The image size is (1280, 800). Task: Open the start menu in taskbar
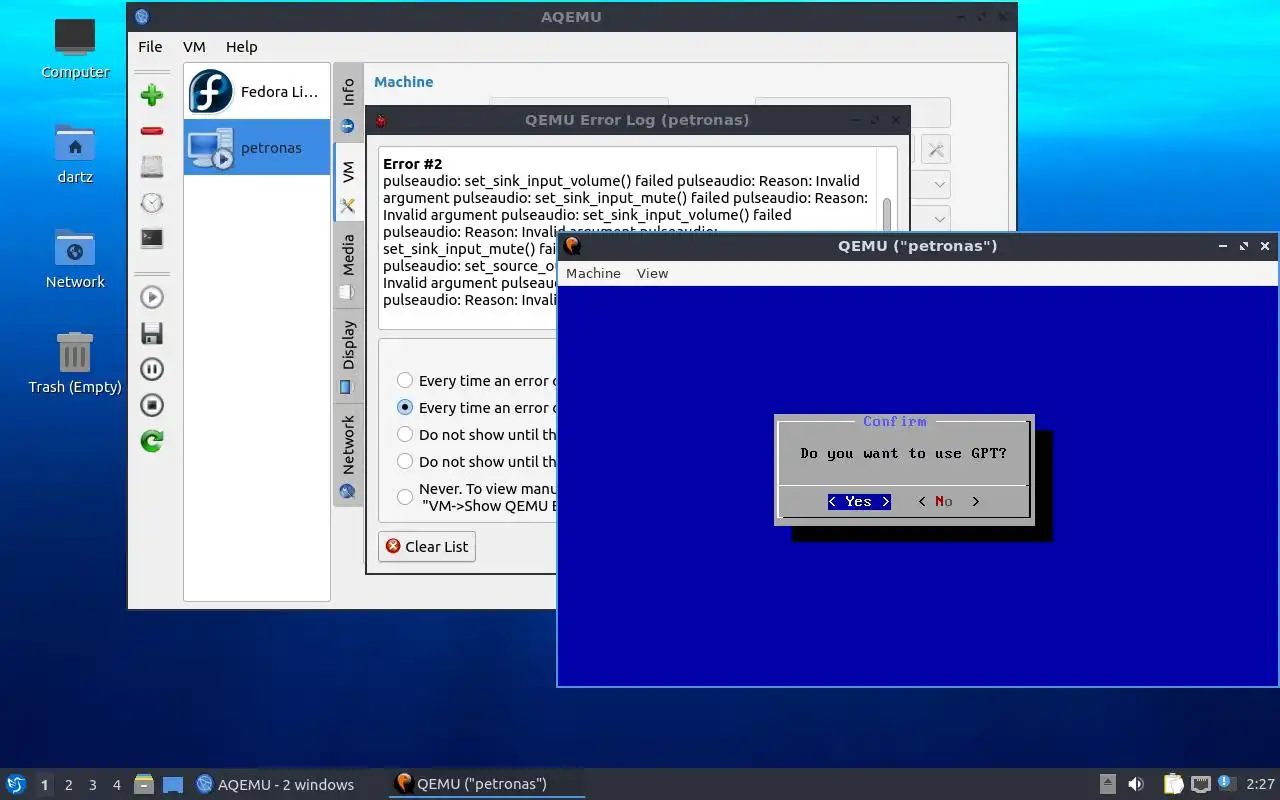15,784
